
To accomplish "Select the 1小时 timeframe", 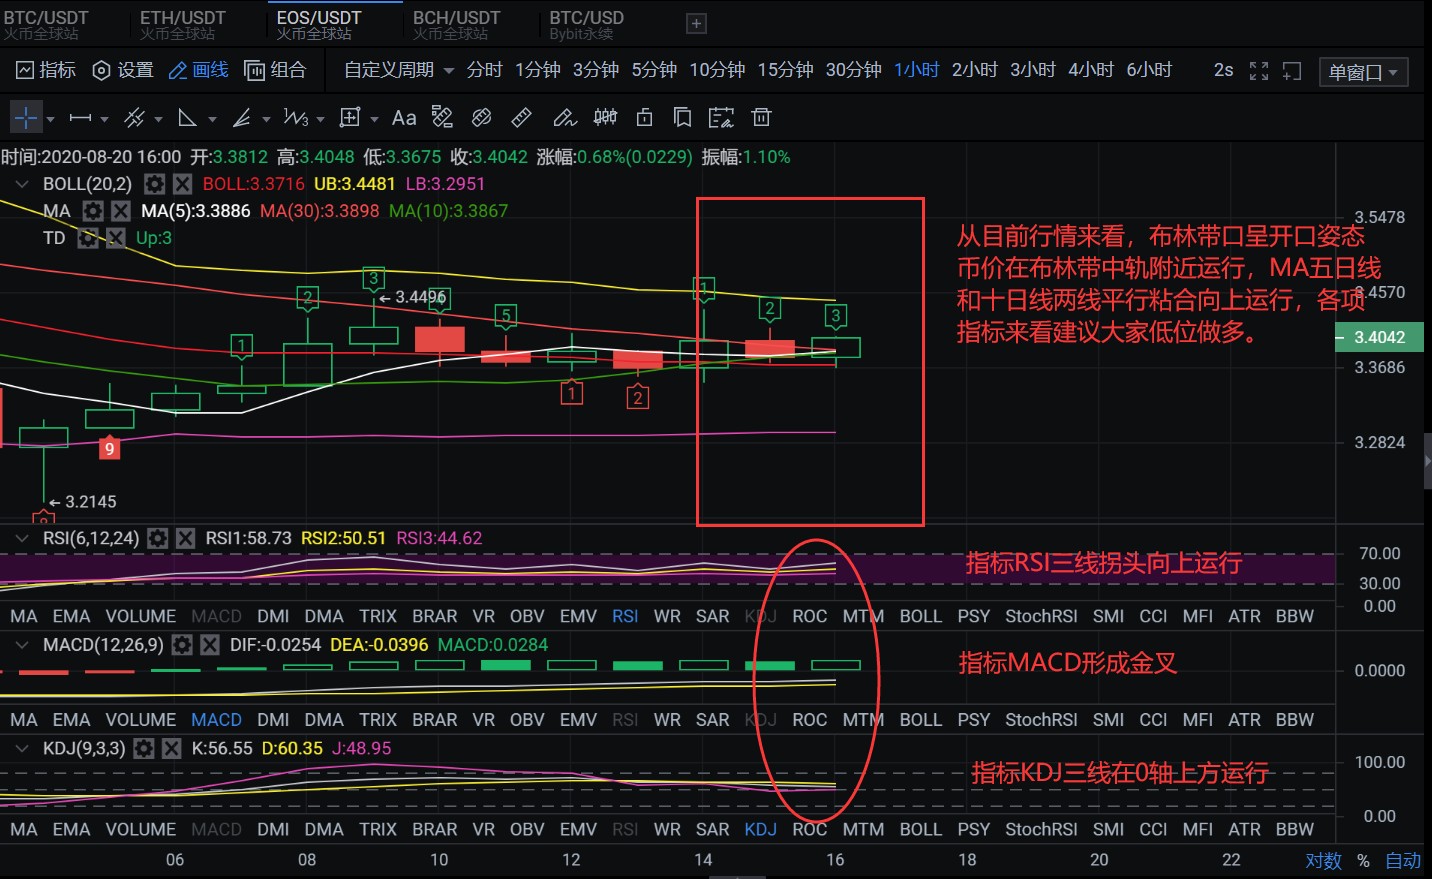I will (917, 70).
